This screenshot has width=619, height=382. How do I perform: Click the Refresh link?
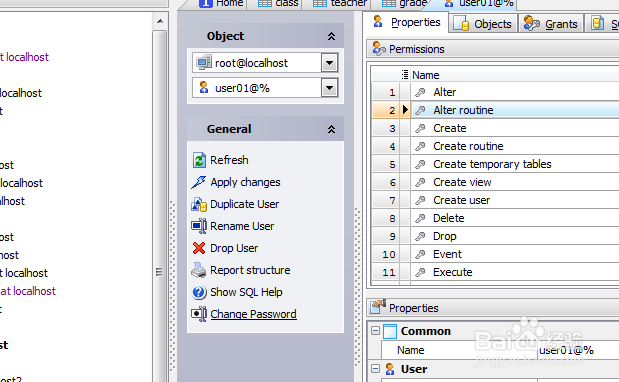[229, 160]
